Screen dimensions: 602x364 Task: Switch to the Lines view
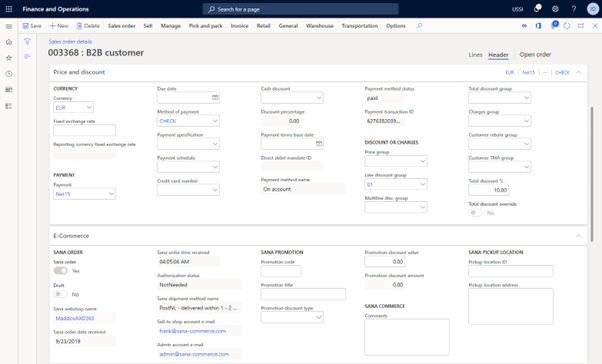475,55
